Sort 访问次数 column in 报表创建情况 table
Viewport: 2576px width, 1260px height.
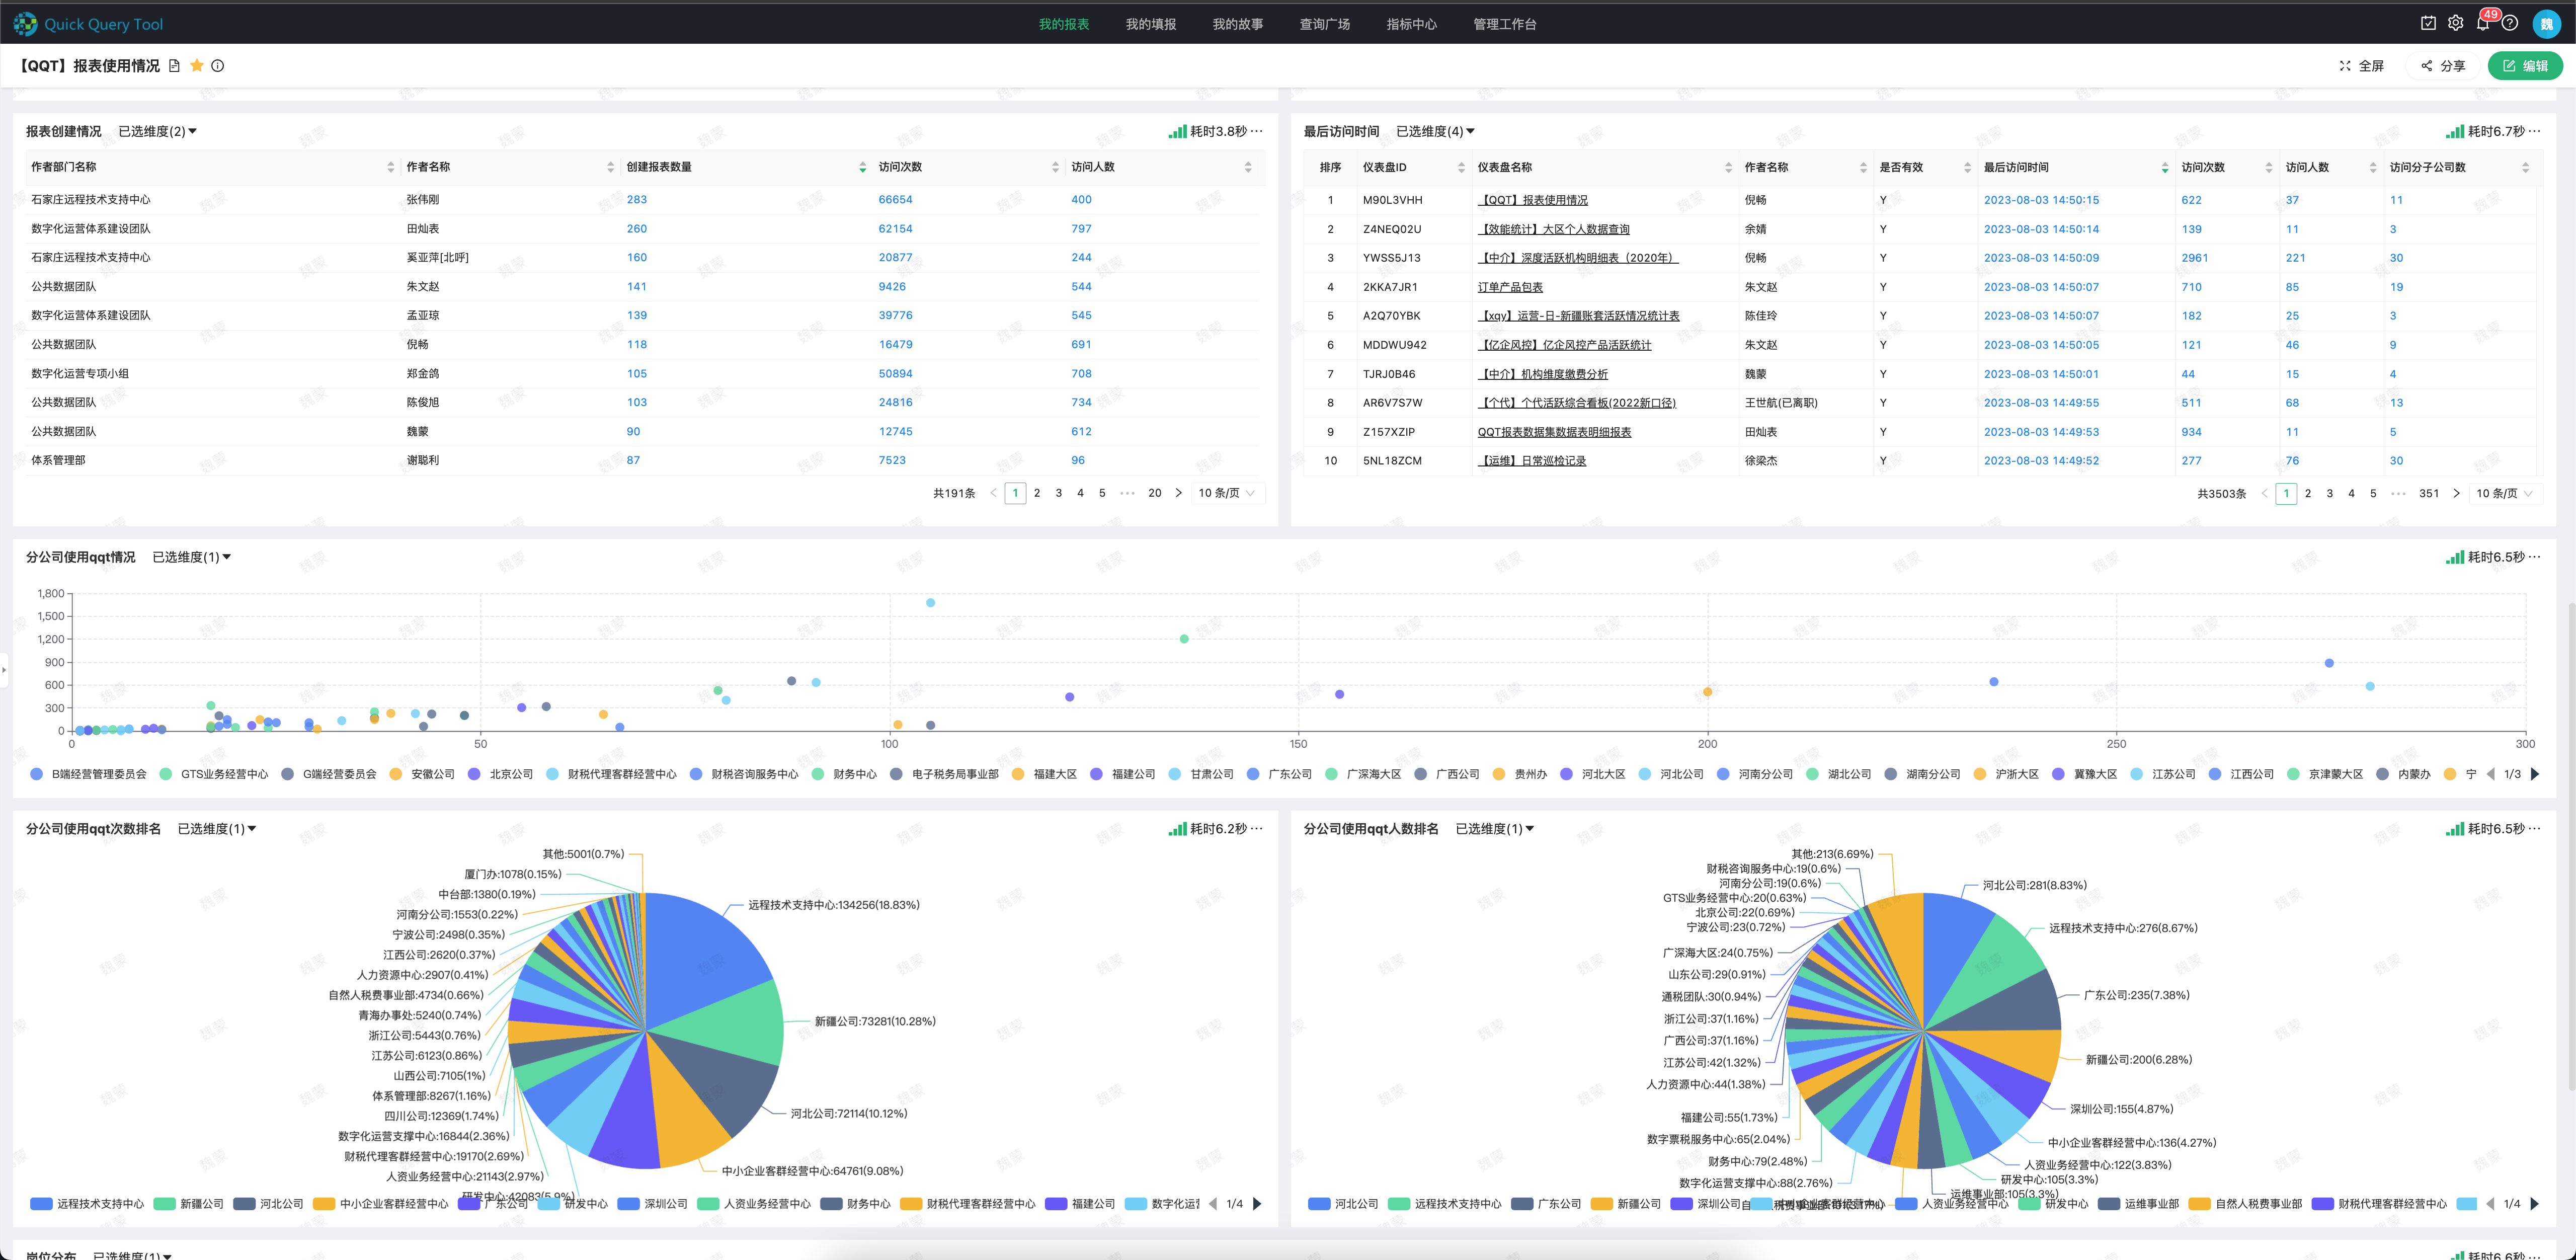pos(1055,167)
